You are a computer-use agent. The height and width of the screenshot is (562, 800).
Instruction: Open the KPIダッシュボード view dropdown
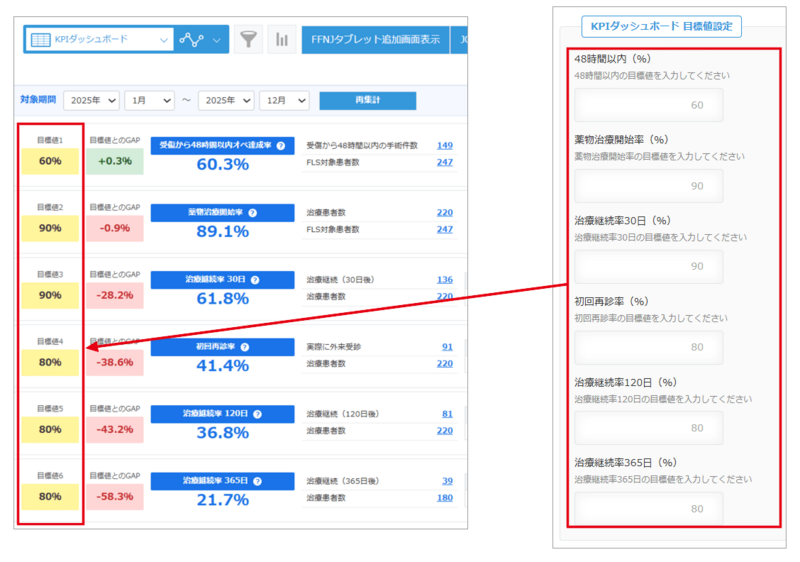[x=98, y=39]
